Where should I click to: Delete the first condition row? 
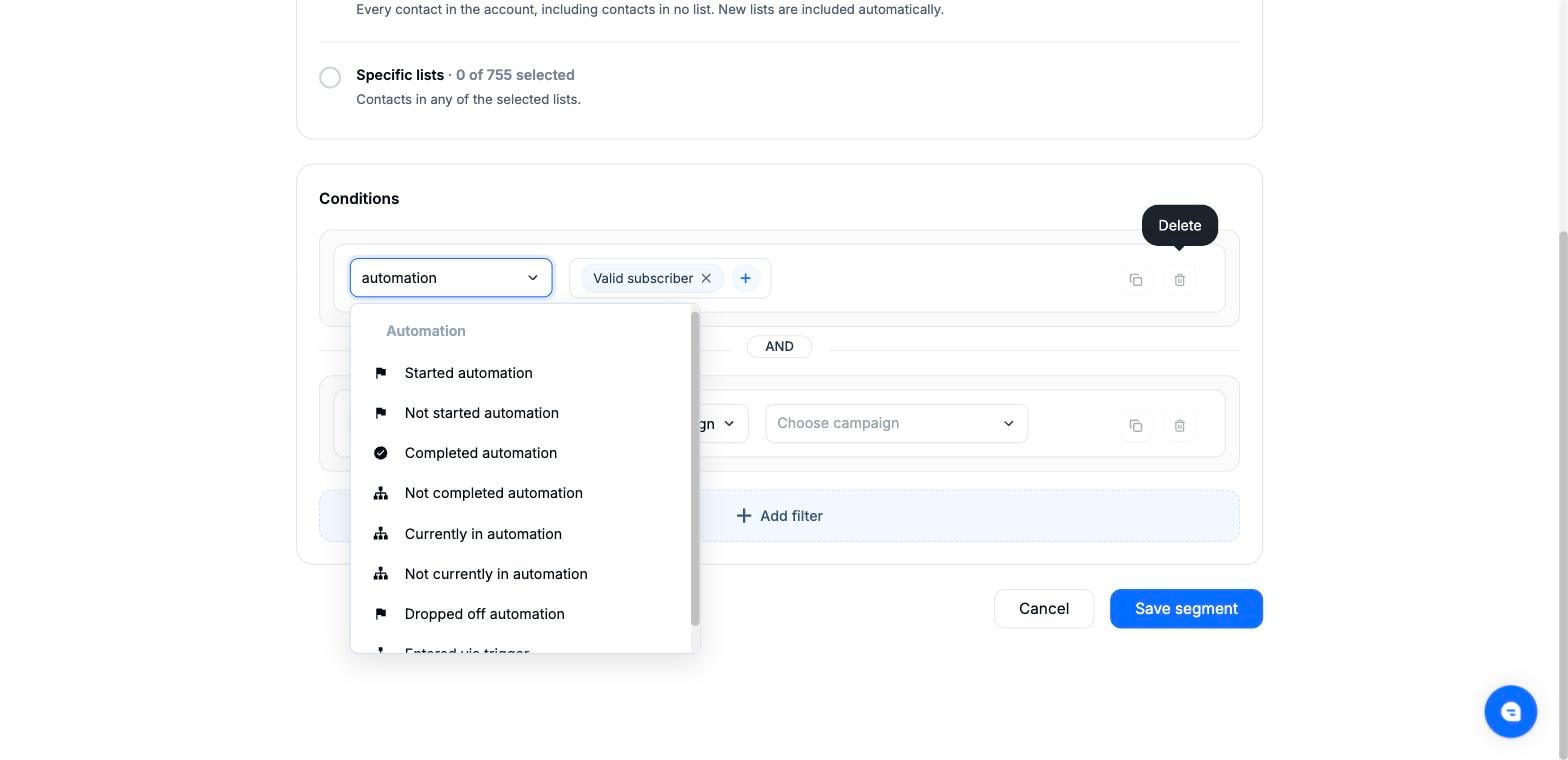tap(1180, 280)
